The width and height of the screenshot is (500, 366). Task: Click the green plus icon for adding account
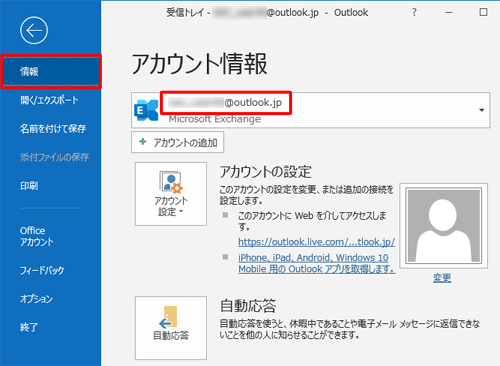[143, 142]
